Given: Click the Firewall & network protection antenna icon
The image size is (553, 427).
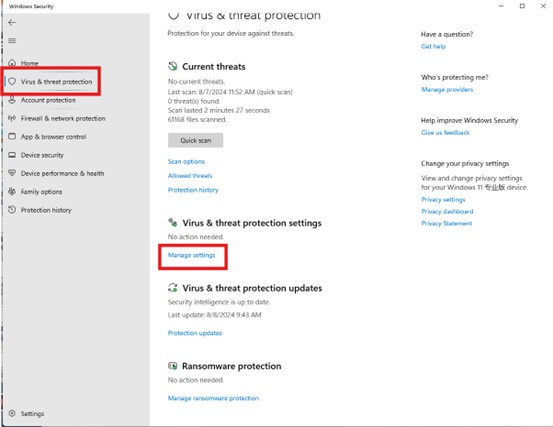Looking at the screenshot, I should point(12,118).
